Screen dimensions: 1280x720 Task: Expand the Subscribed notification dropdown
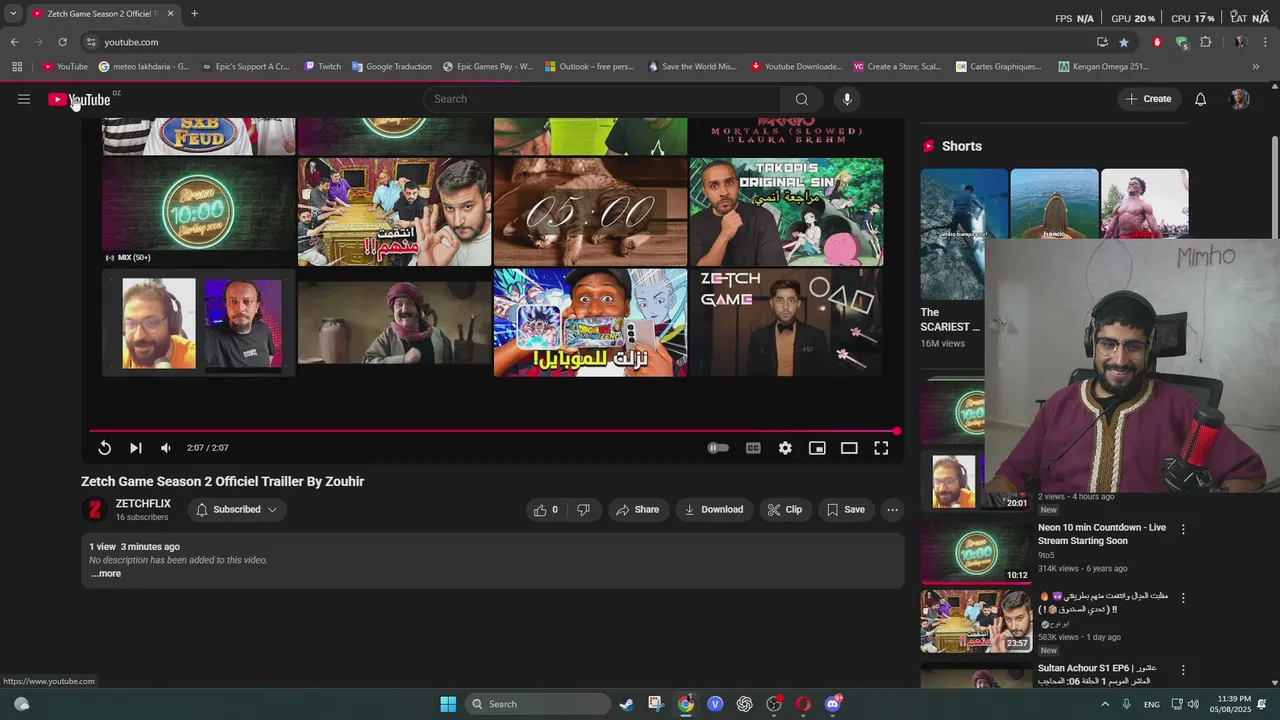236,510
